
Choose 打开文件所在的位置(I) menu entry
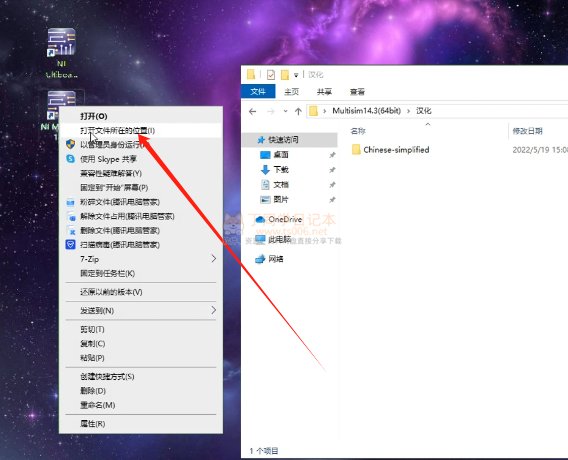pos(141,130)
